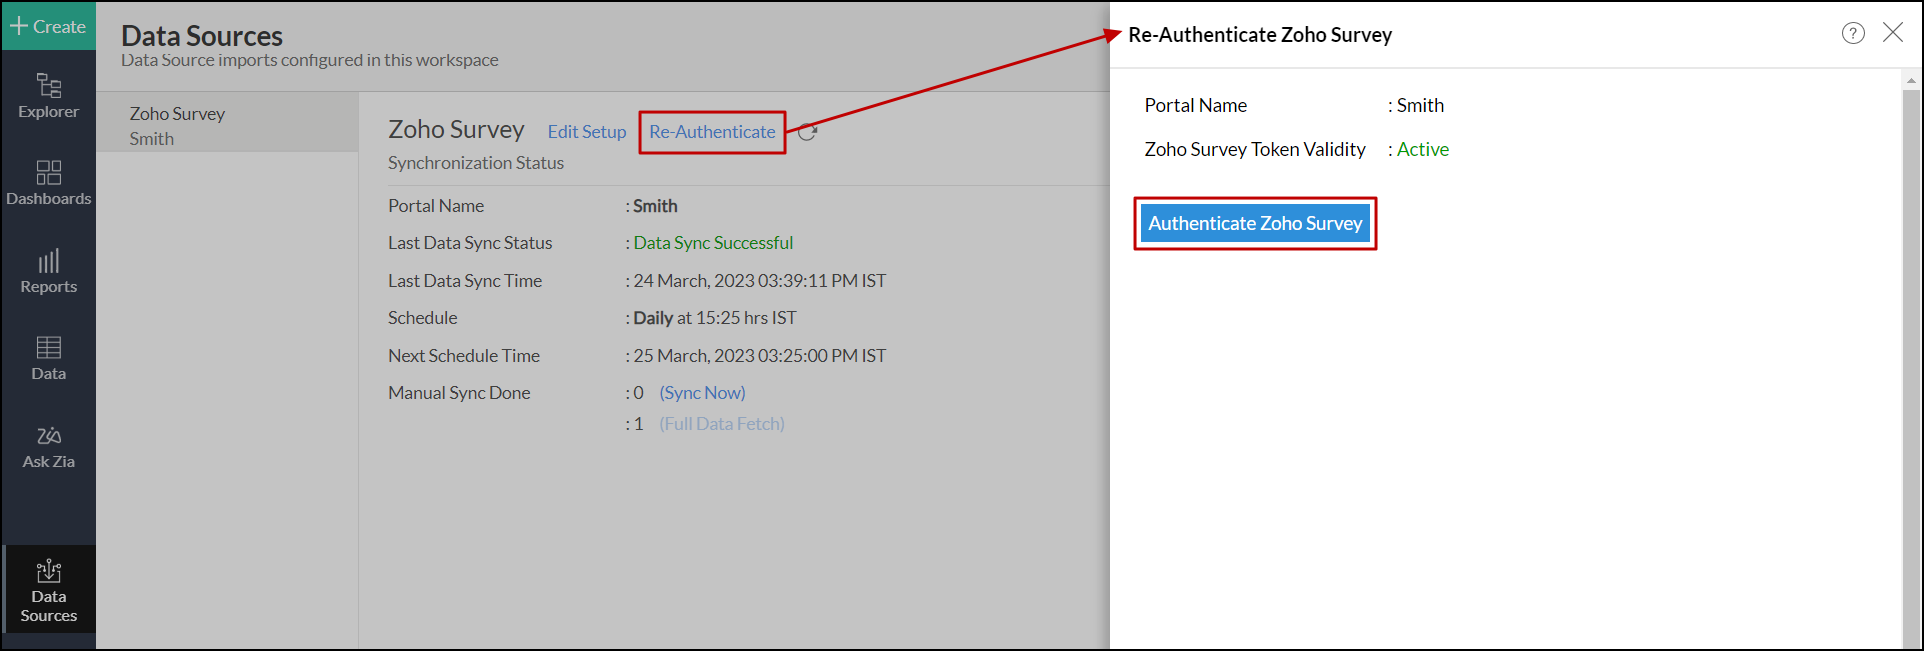The height and width of the screenshot is (651, 1924).
Task: Open the Explorer sidebar icon
Action: [x=48, y=96]
